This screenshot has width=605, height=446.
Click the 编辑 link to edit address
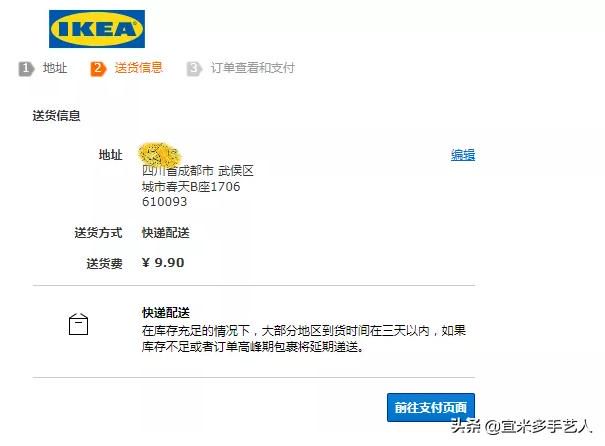click(463, 155)
